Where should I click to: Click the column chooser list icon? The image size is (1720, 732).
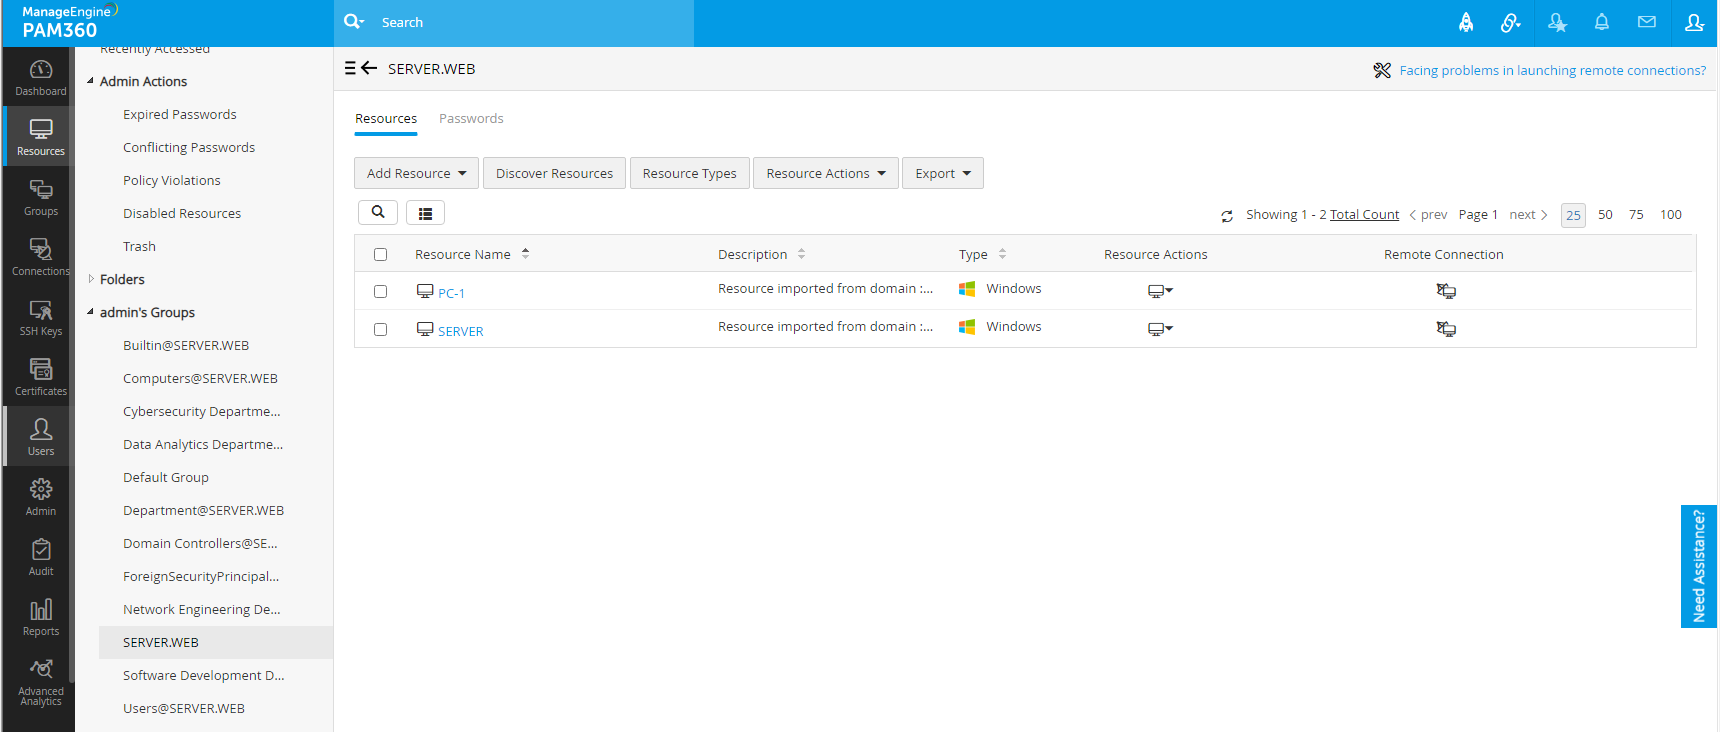point(425,213)
